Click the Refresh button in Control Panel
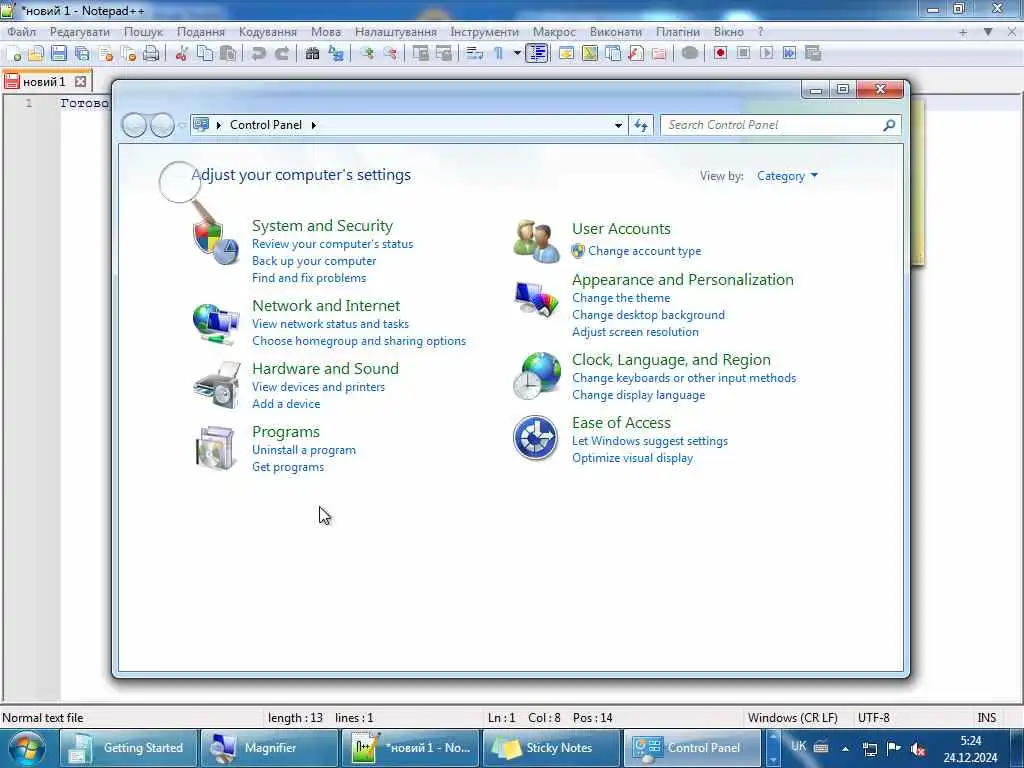The image size is (1024, 768). click(641, 125)
